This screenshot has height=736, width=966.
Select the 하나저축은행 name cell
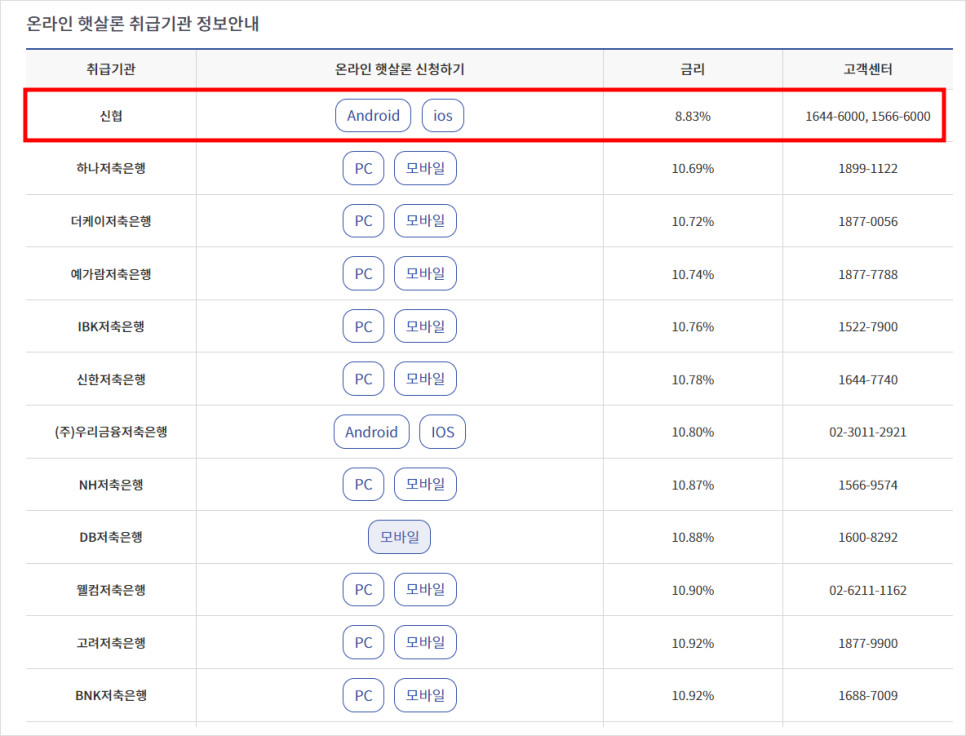111,168
